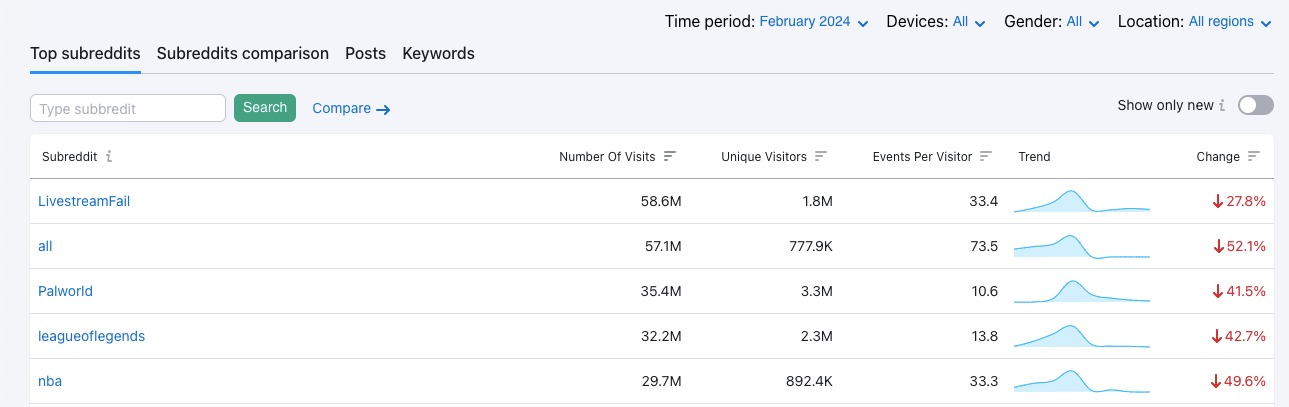Open the Gender filter dropdown

click(1083, 21)
